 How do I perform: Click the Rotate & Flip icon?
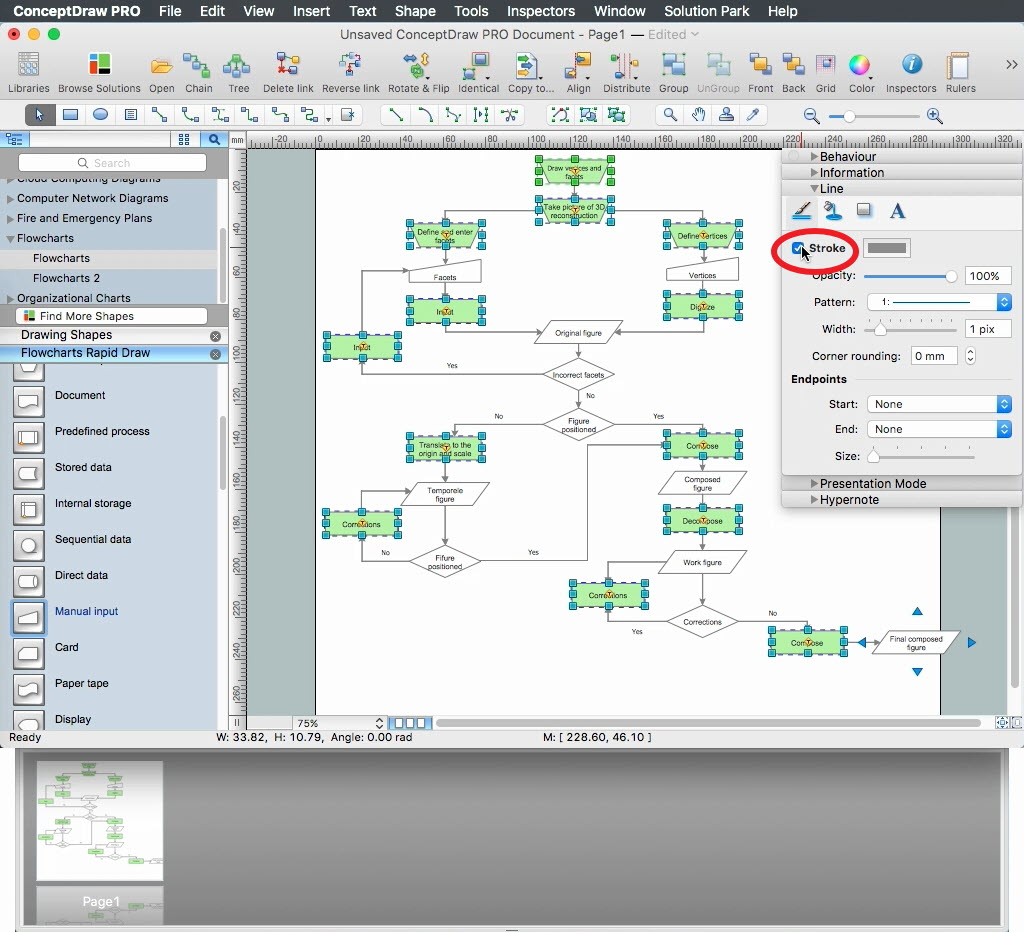[x=418, y=67]
